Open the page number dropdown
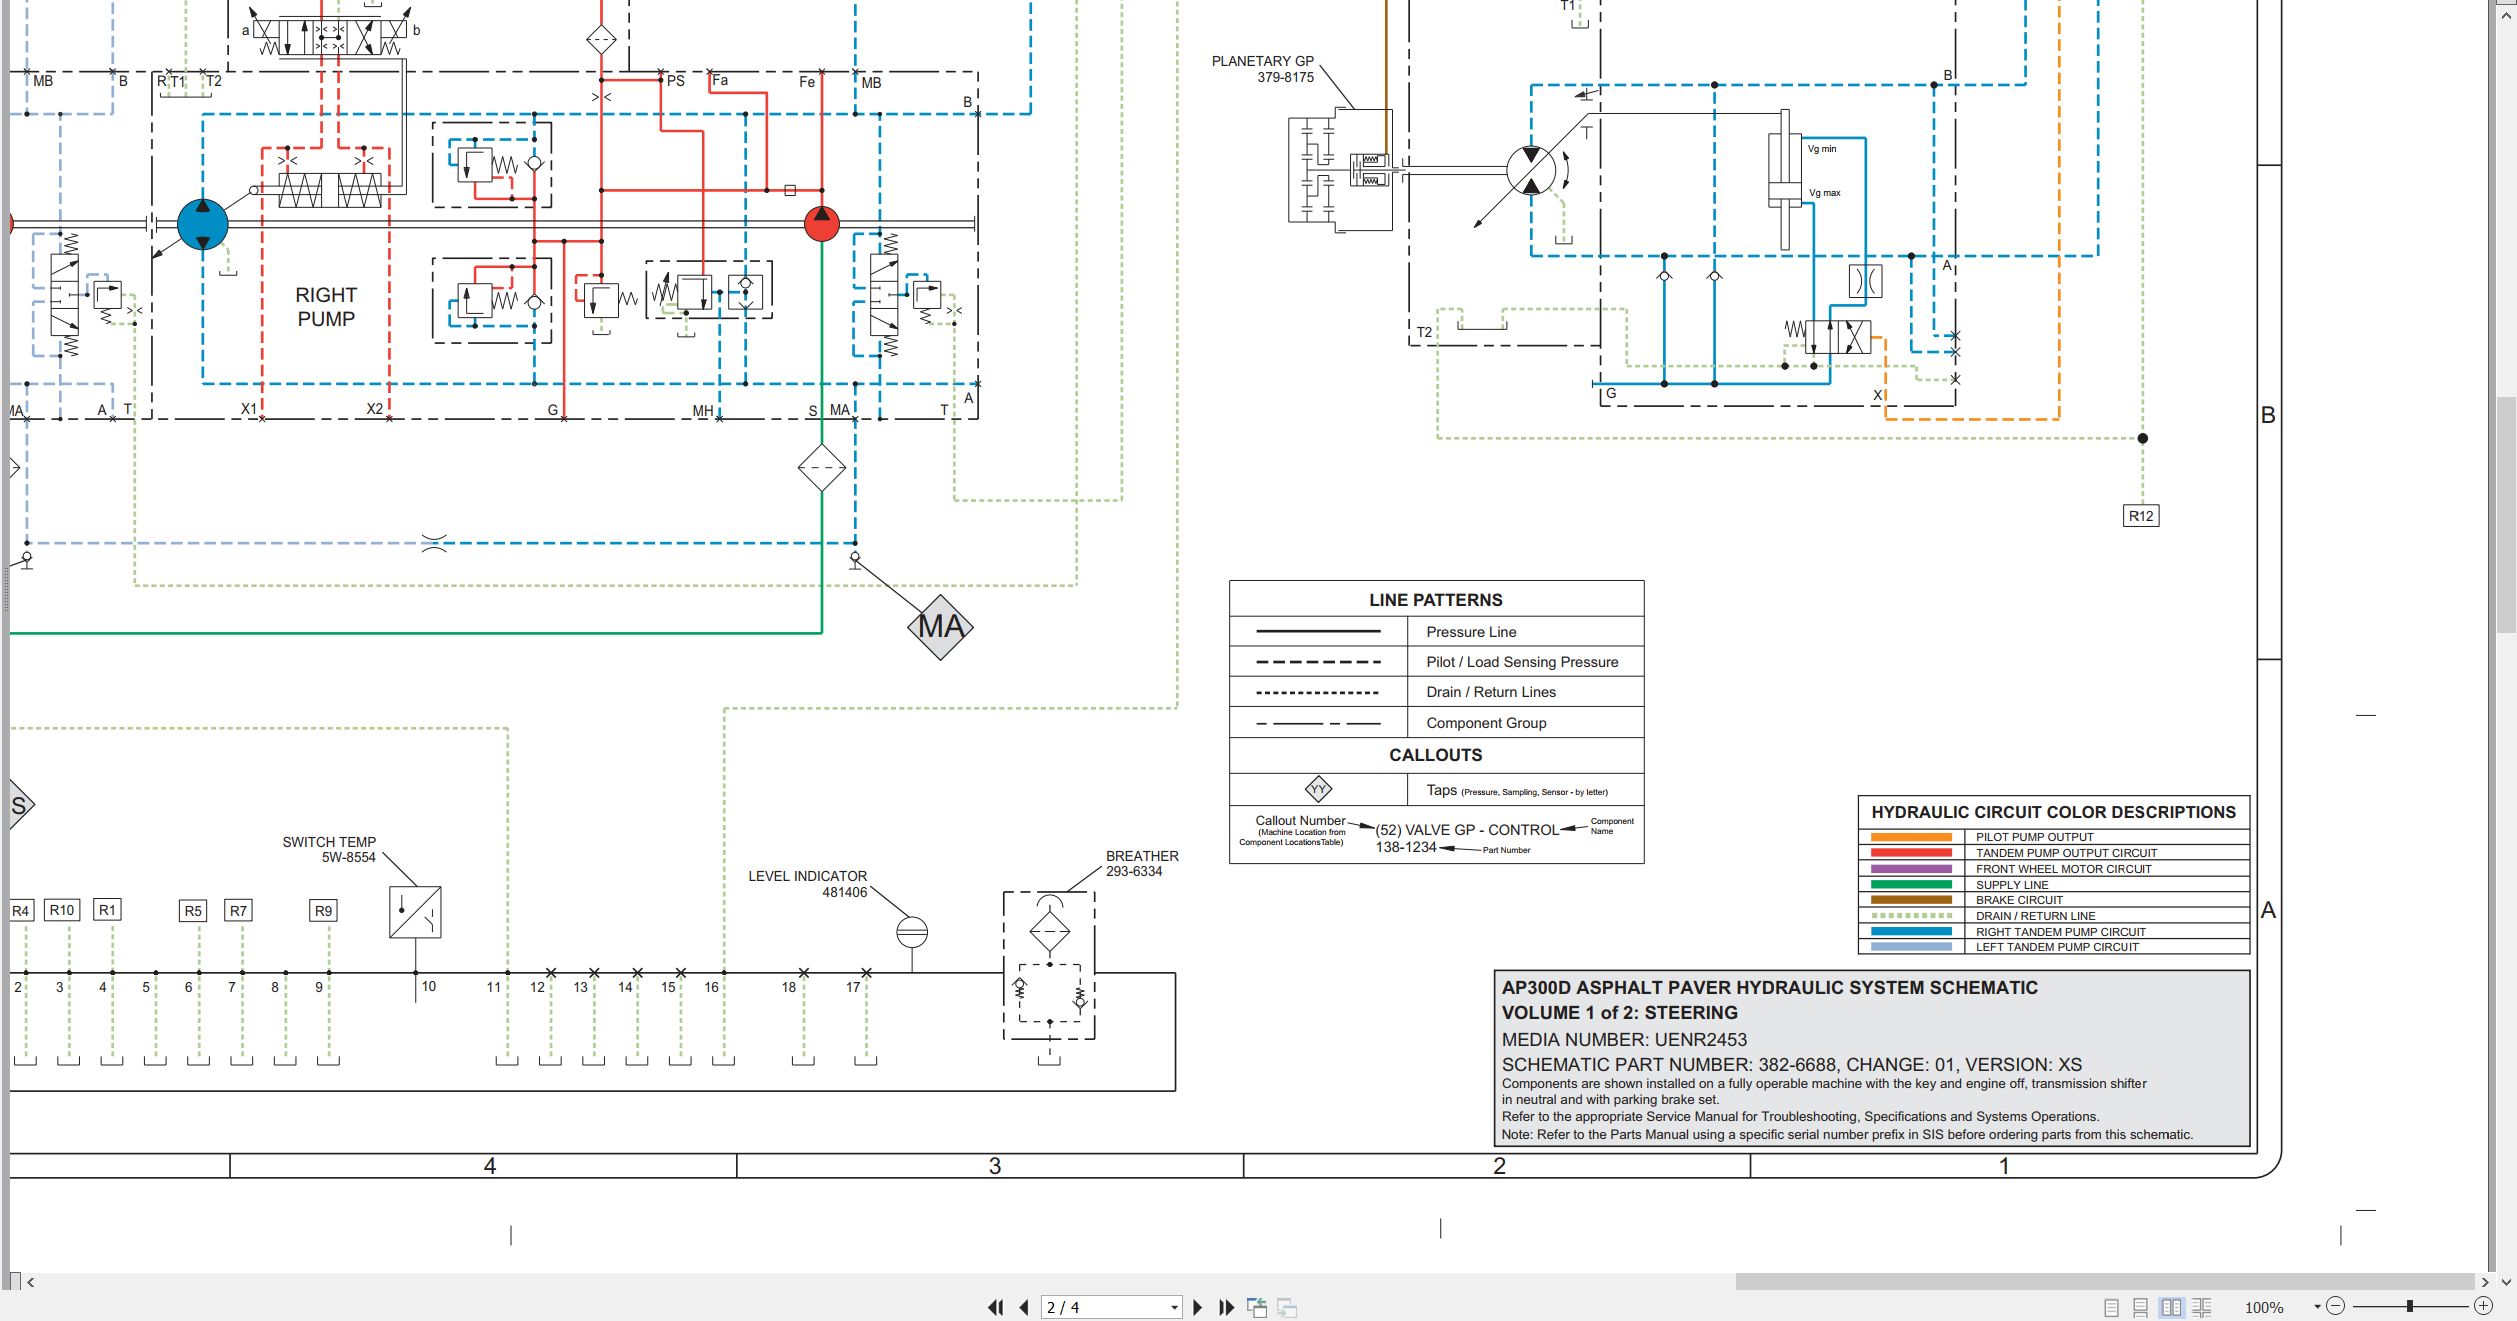This screenshot has width=2517, height=1321. click(1174, 1307)
